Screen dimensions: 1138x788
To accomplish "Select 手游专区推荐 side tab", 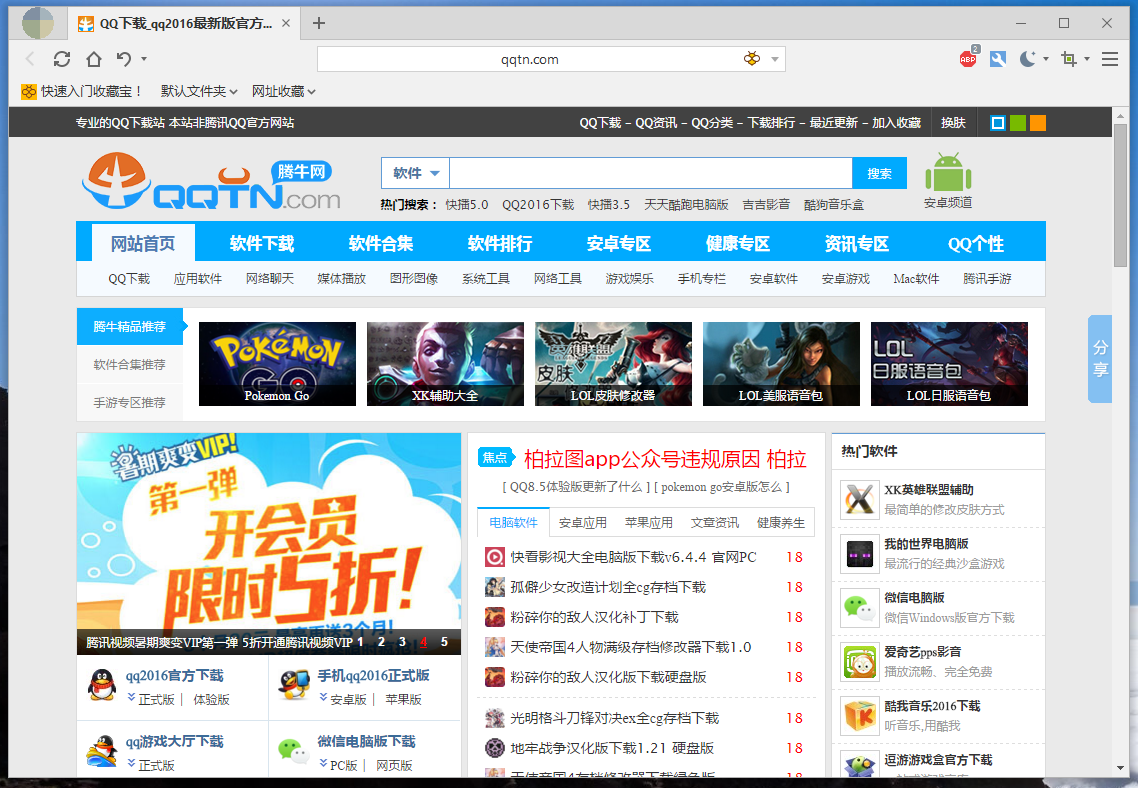I will 129,402.
